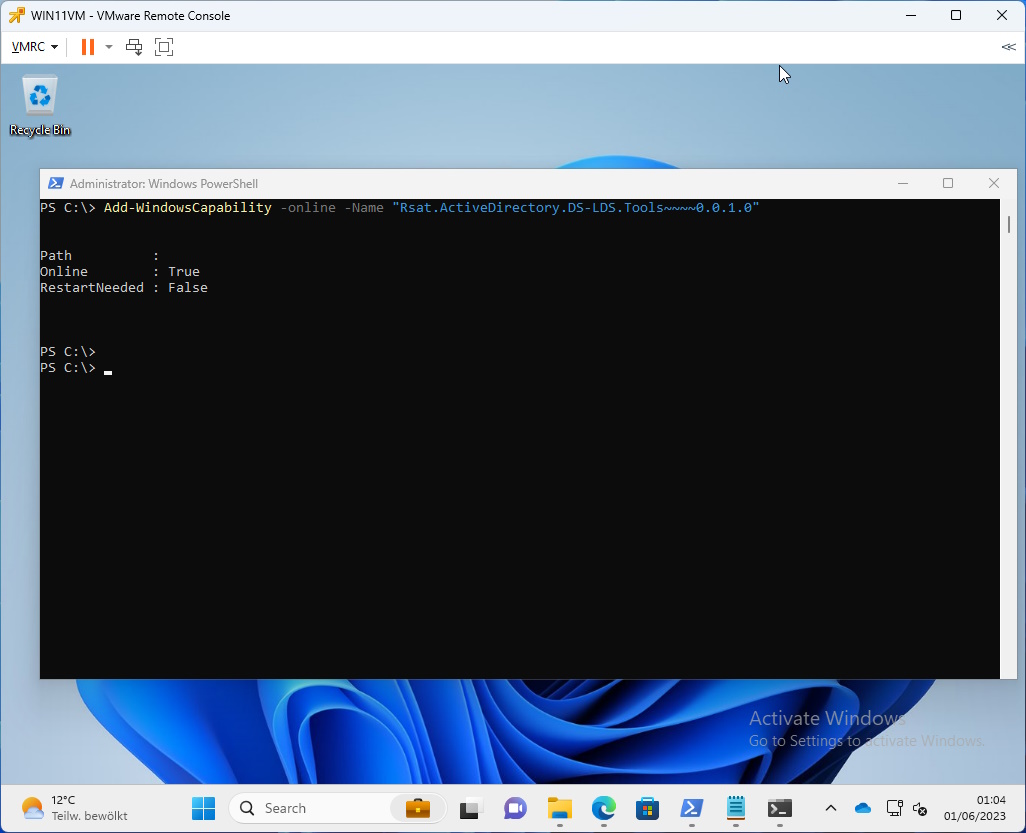Click the briefcase icon in search box
Viewport: 1026px width, 833px height.
pos(417,809)
